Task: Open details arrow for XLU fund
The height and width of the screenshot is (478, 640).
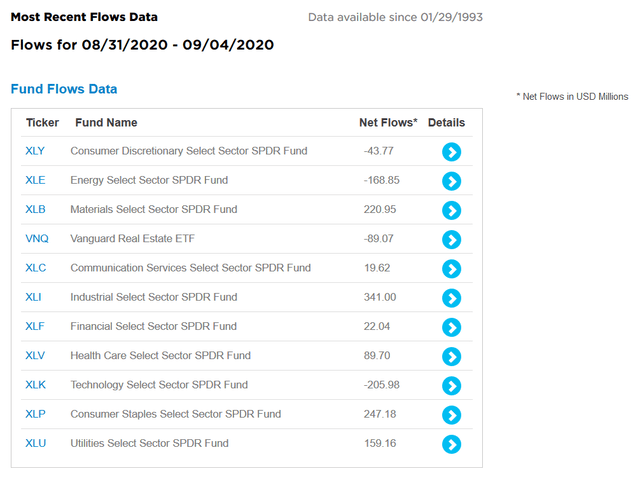Action: pyautogui.click(x=451, y=444)
